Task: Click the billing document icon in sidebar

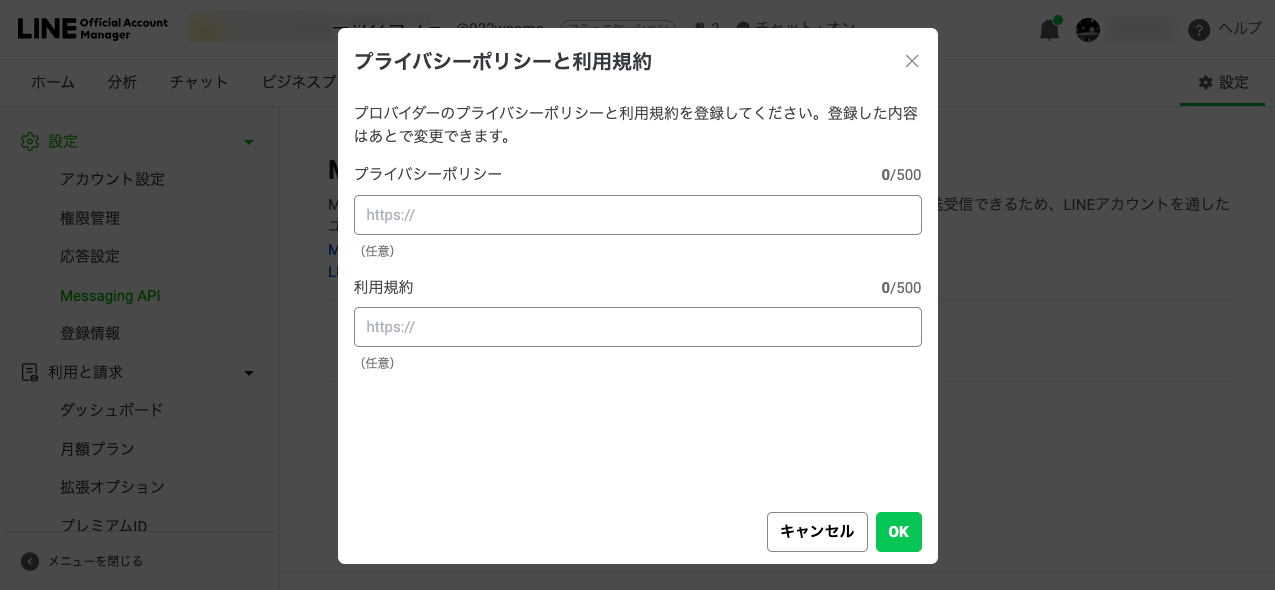Action: pyautogui.click(x=30, y=372)
